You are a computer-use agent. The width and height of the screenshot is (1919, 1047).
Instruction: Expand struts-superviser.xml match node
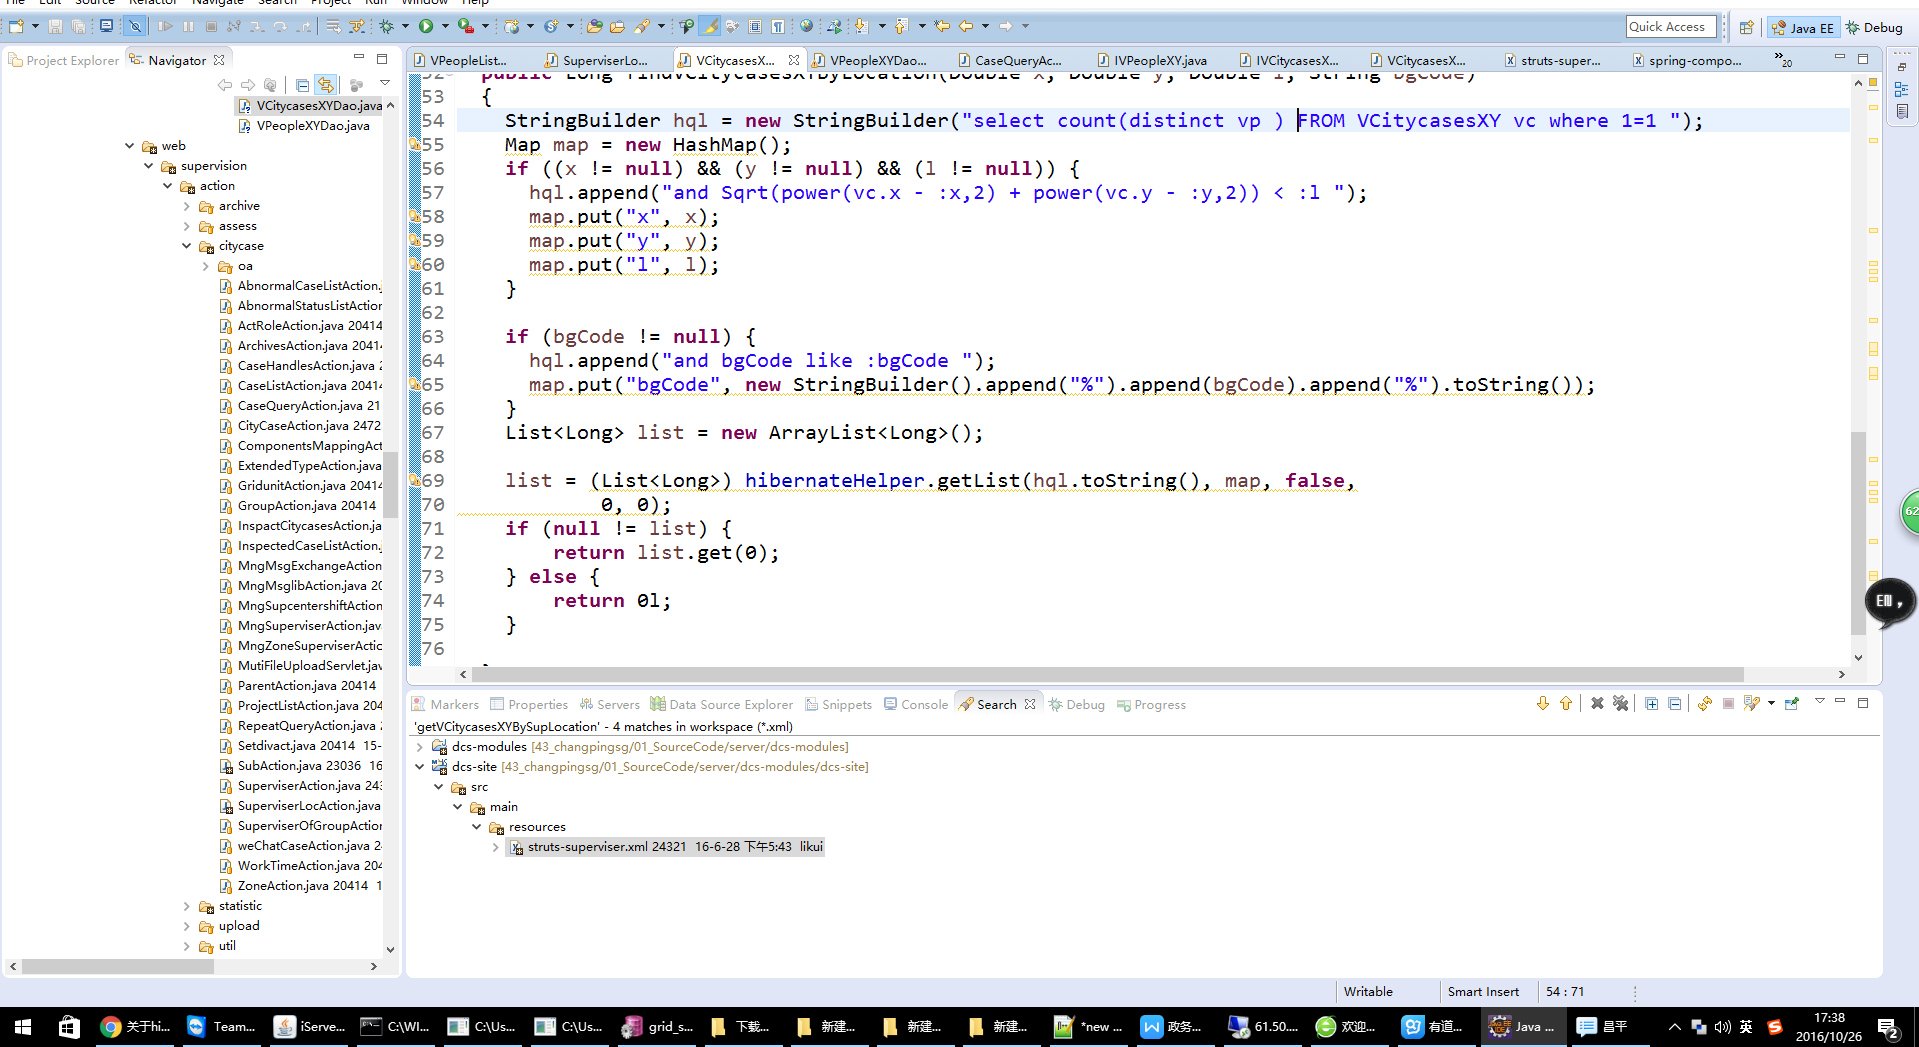(x=495, y=847)
